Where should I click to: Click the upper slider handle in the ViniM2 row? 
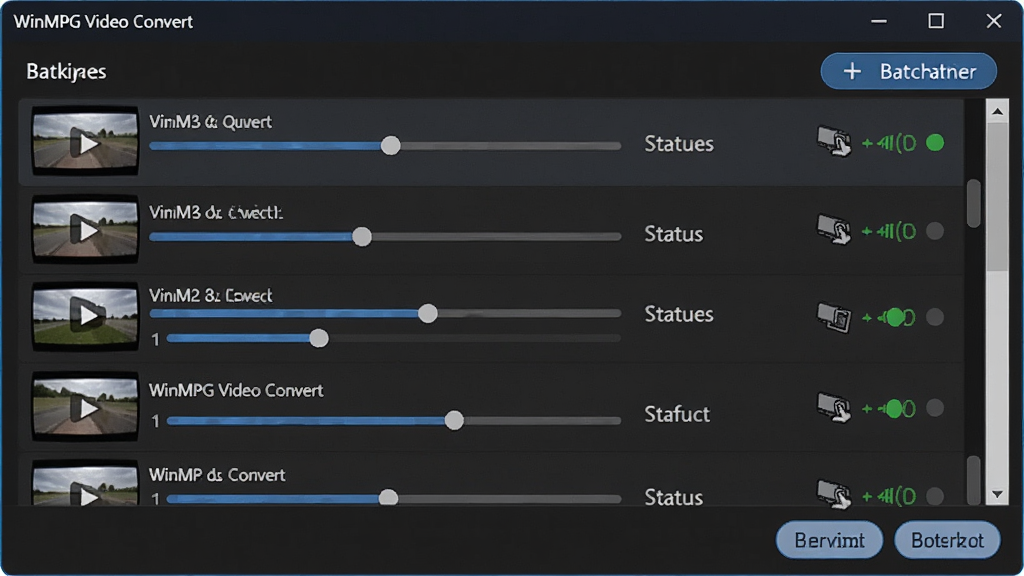[x=428, y=313]
